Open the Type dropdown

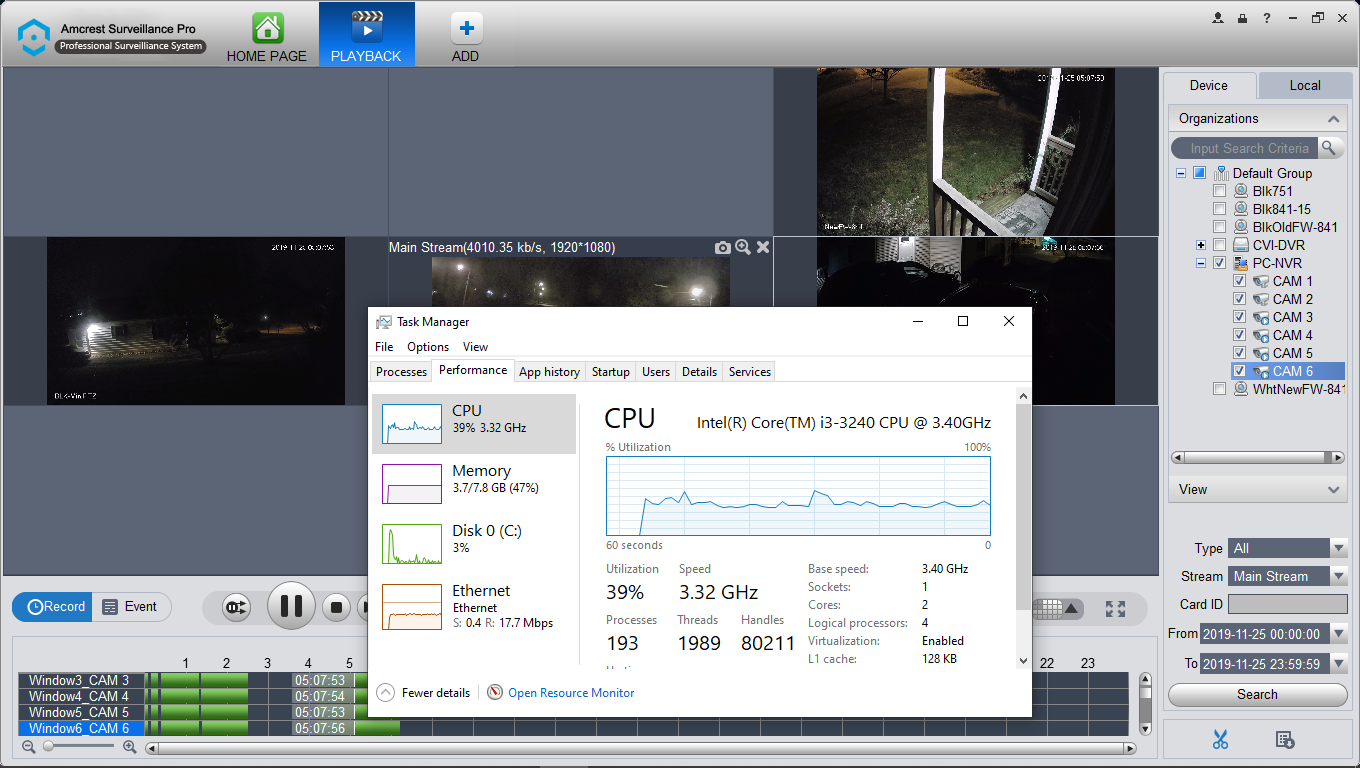1339,548
